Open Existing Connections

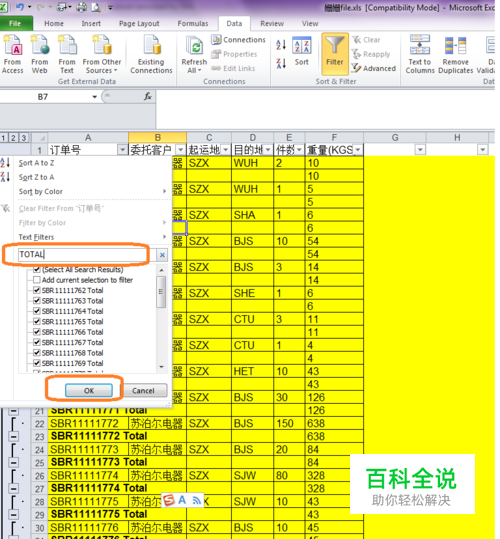(x=151, y=54)
